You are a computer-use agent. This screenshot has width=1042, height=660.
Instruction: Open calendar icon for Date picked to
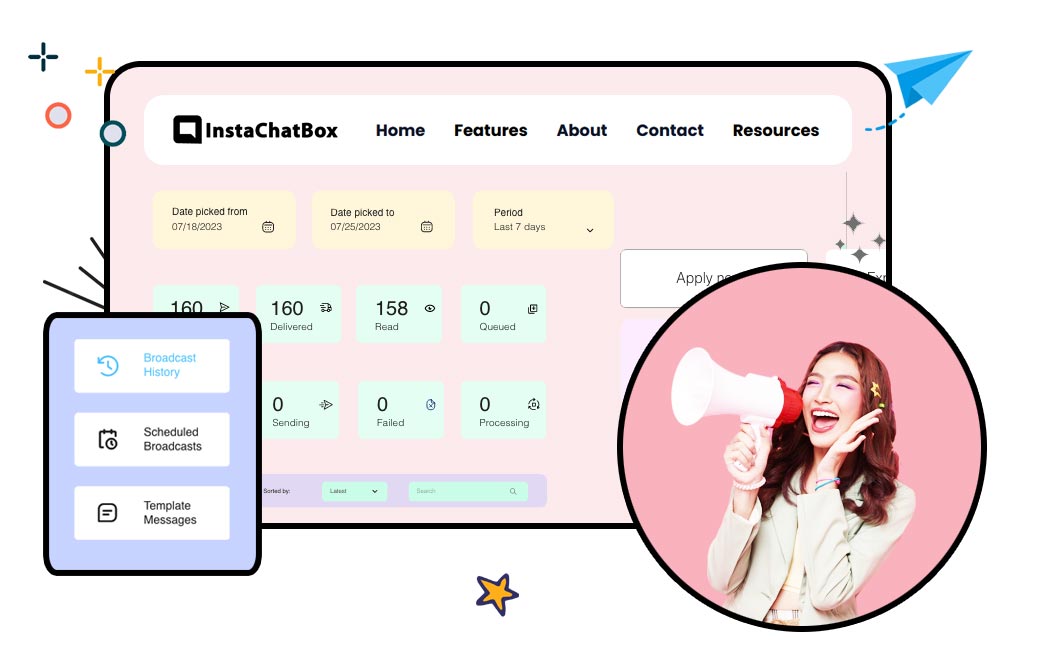427,227
